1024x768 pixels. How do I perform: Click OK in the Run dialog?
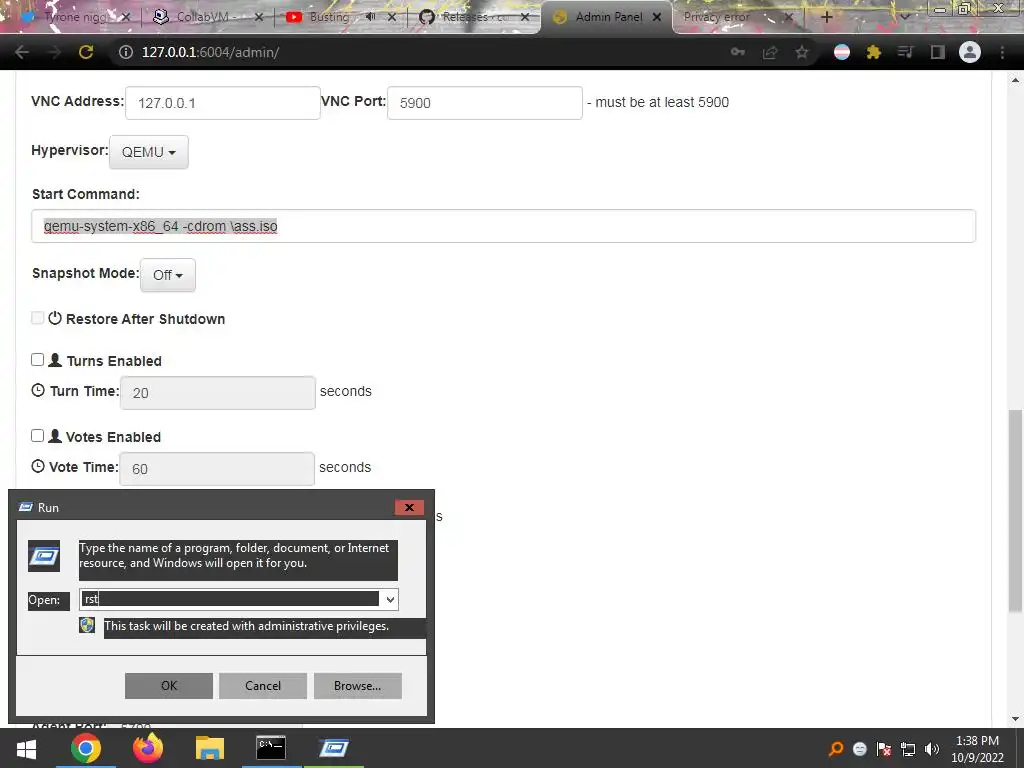pos(169,686)
